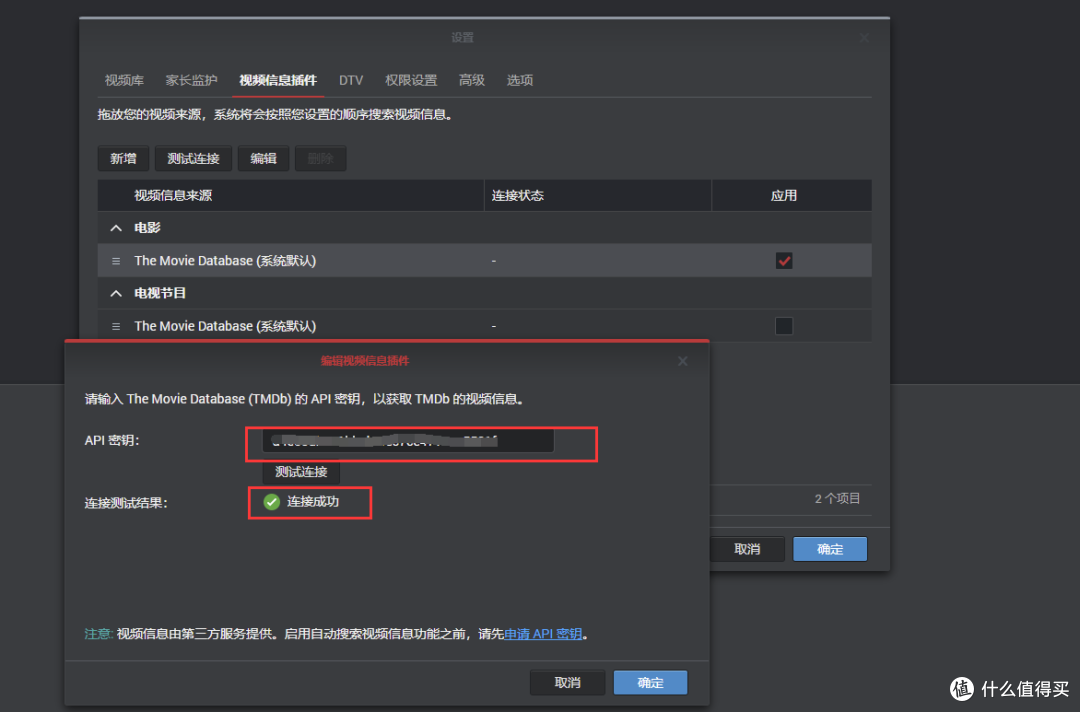Open the 申请 API 密钥 link
This screenshot has width=1080, height=712.
(543, 634)
